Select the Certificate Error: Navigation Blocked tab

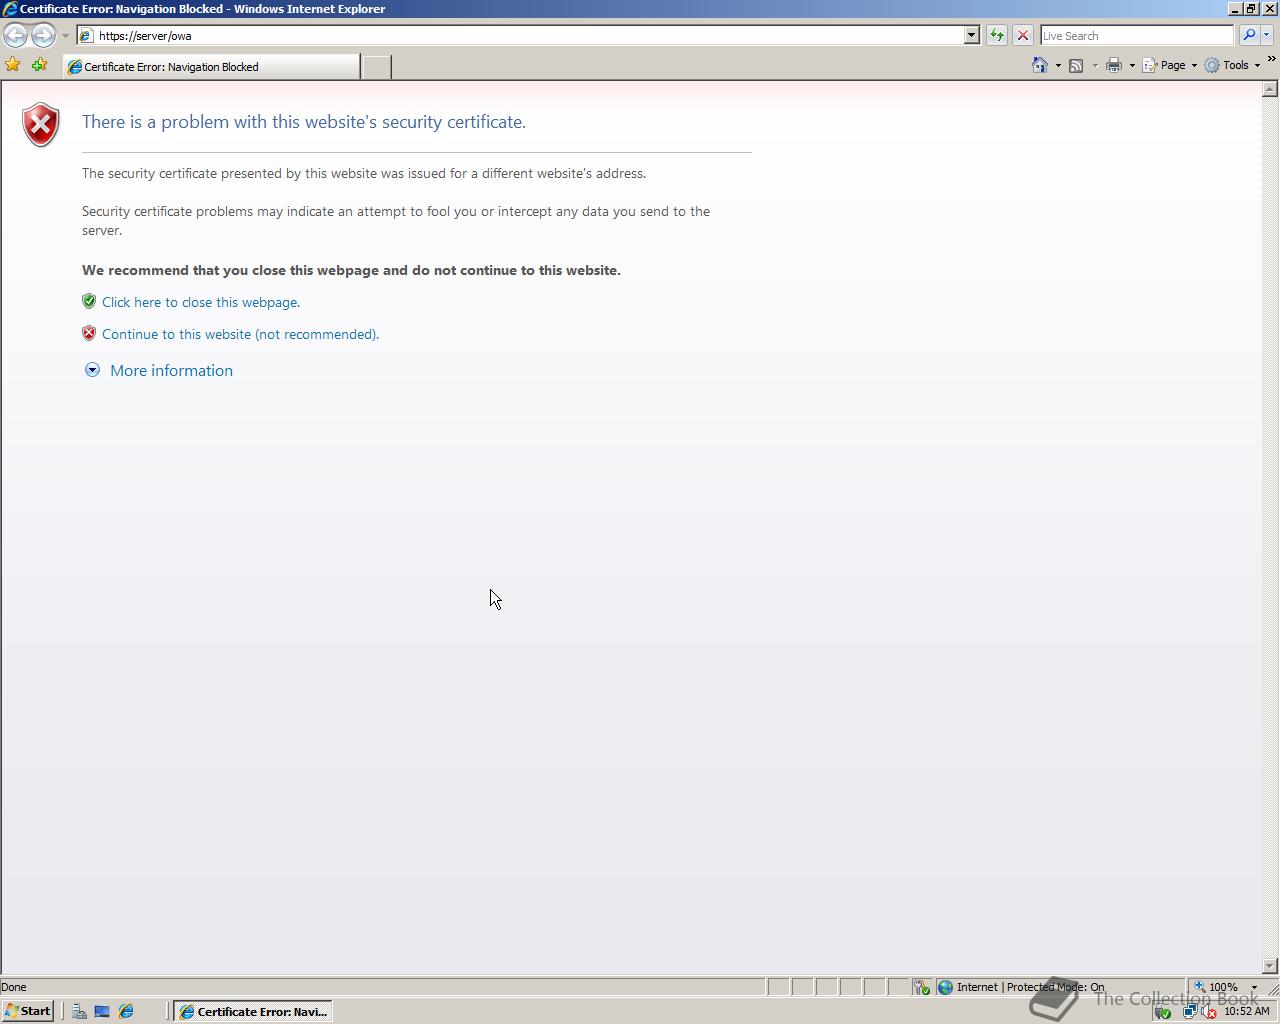[x=211, y=67]
